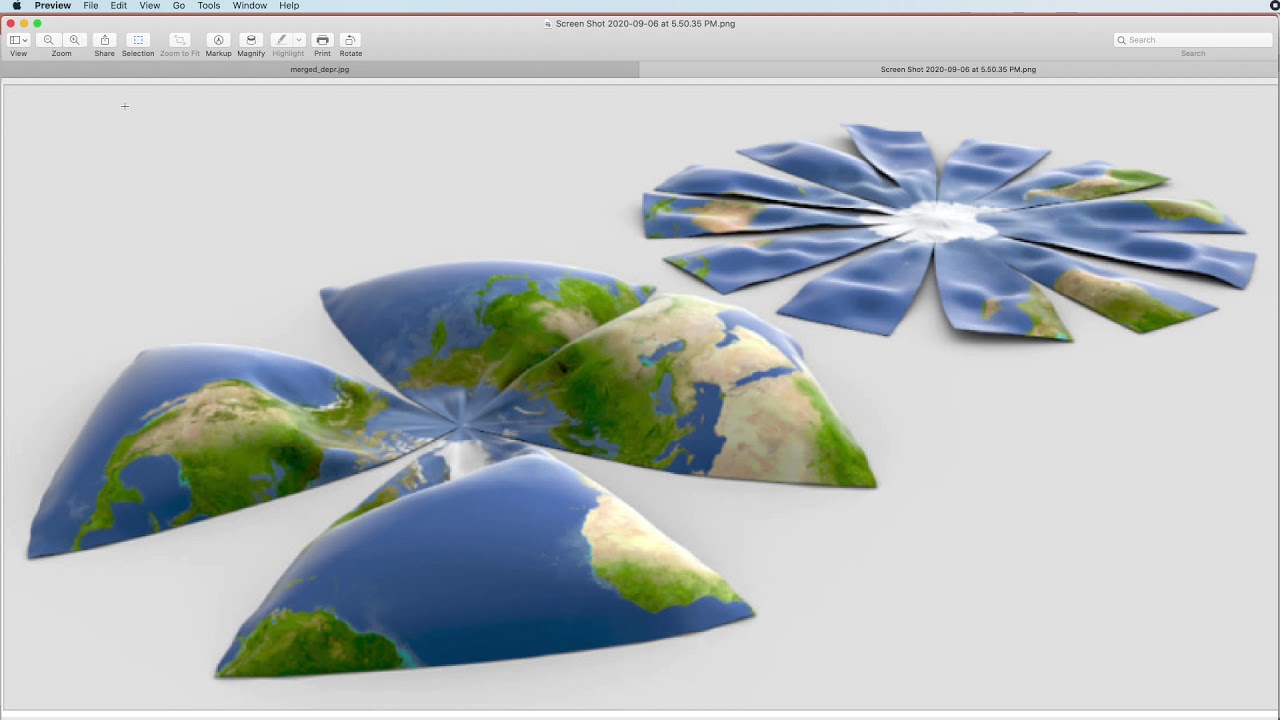The height and width of the screenshot is (720, 1280).
Task: Open the Window menu
Action: coord(250,6)
